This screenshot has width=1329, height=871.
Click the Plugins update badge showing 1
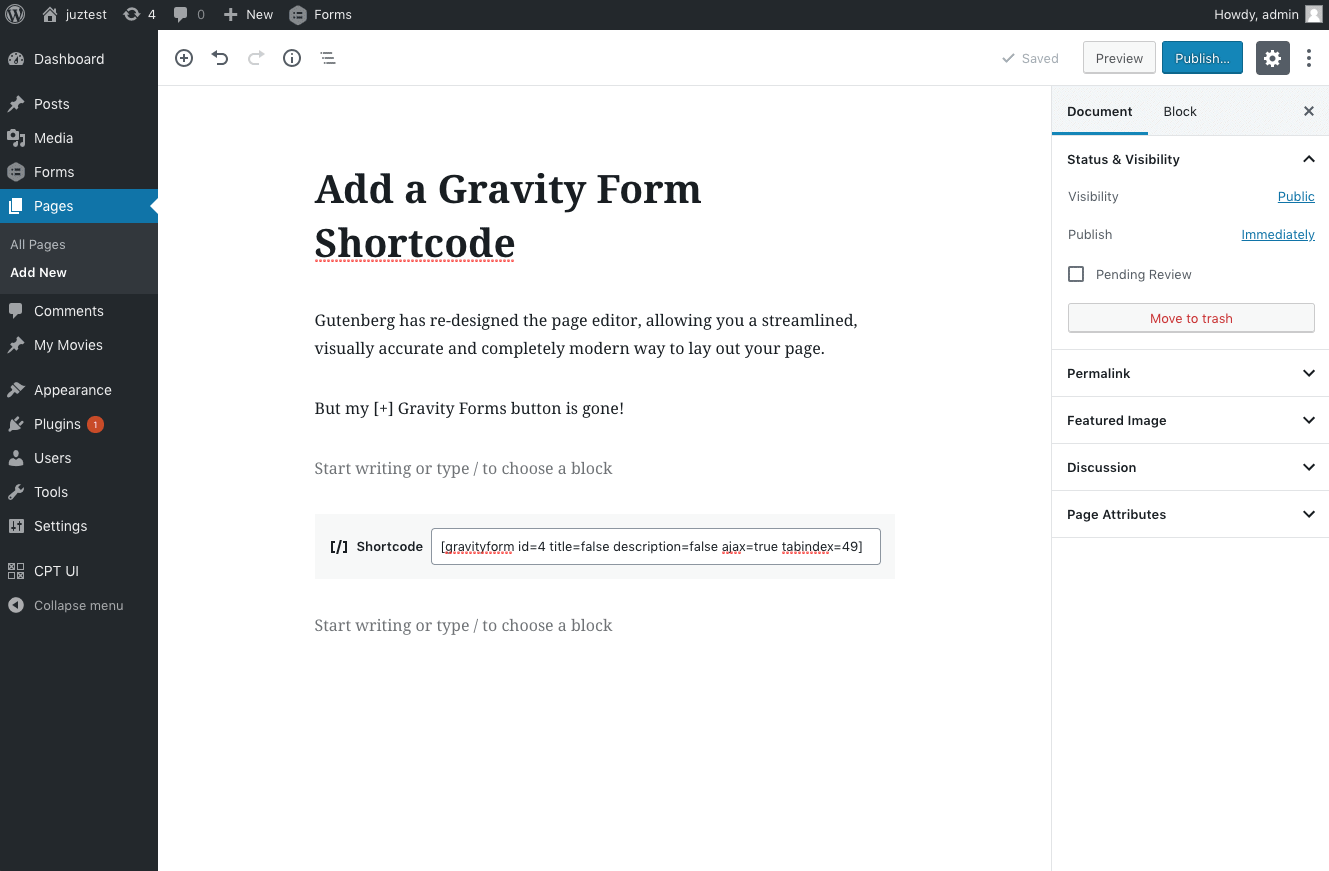point(95,424)
